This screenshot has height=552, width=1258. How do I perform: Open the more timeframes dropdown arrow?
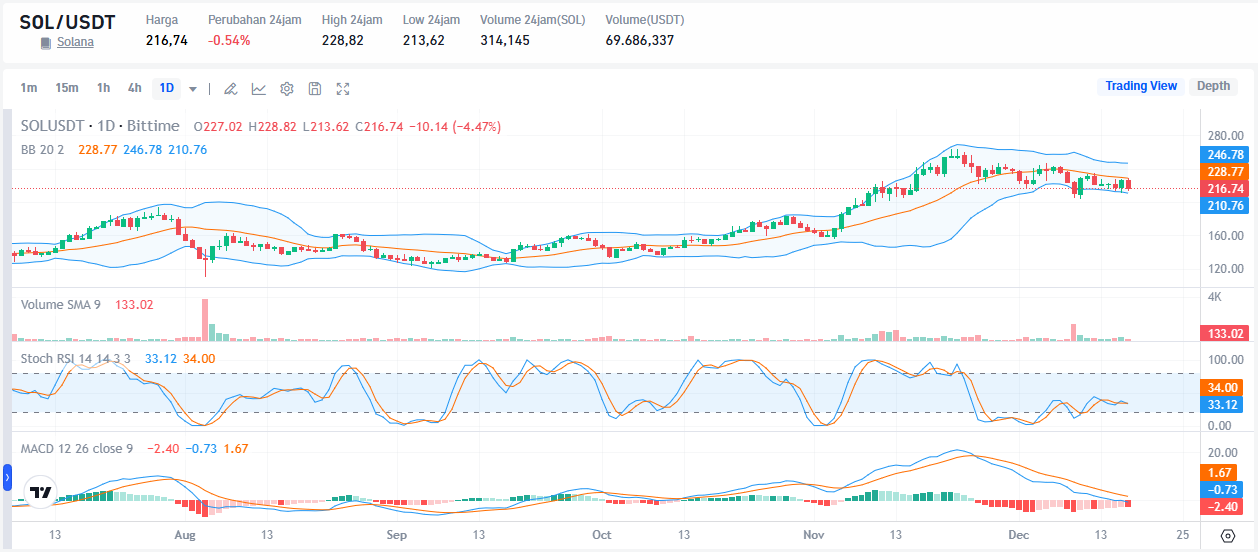(x=193, y=88)
